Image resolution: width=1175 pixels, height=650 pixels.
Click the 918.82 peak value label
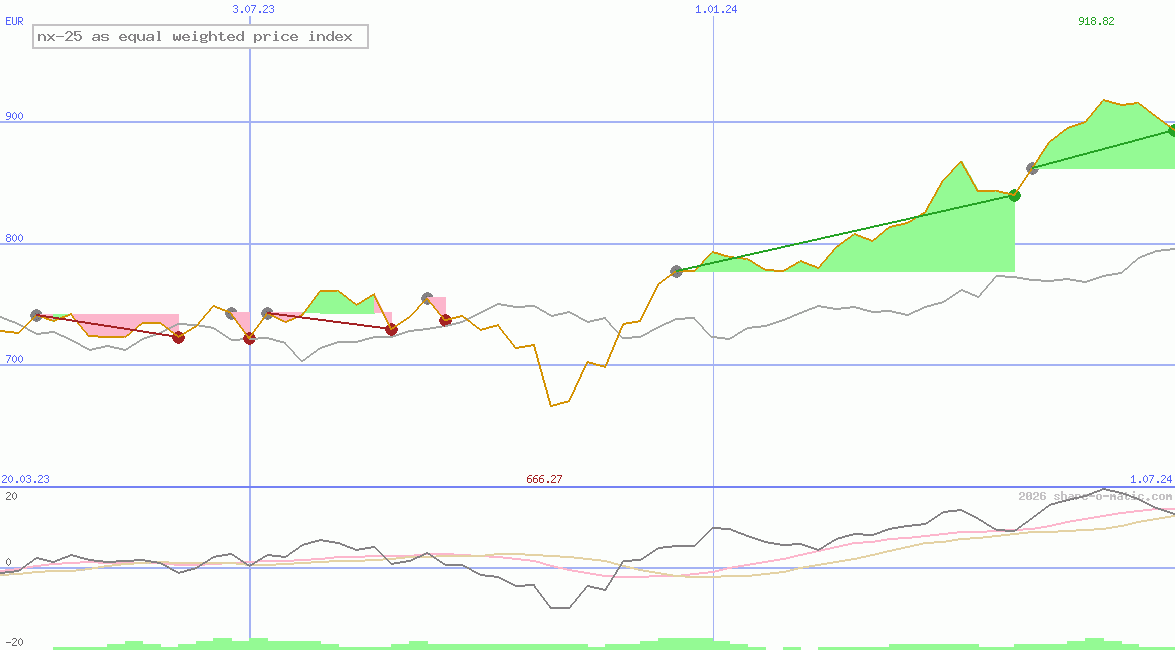pyautogui.click(x=1097, y=19)
